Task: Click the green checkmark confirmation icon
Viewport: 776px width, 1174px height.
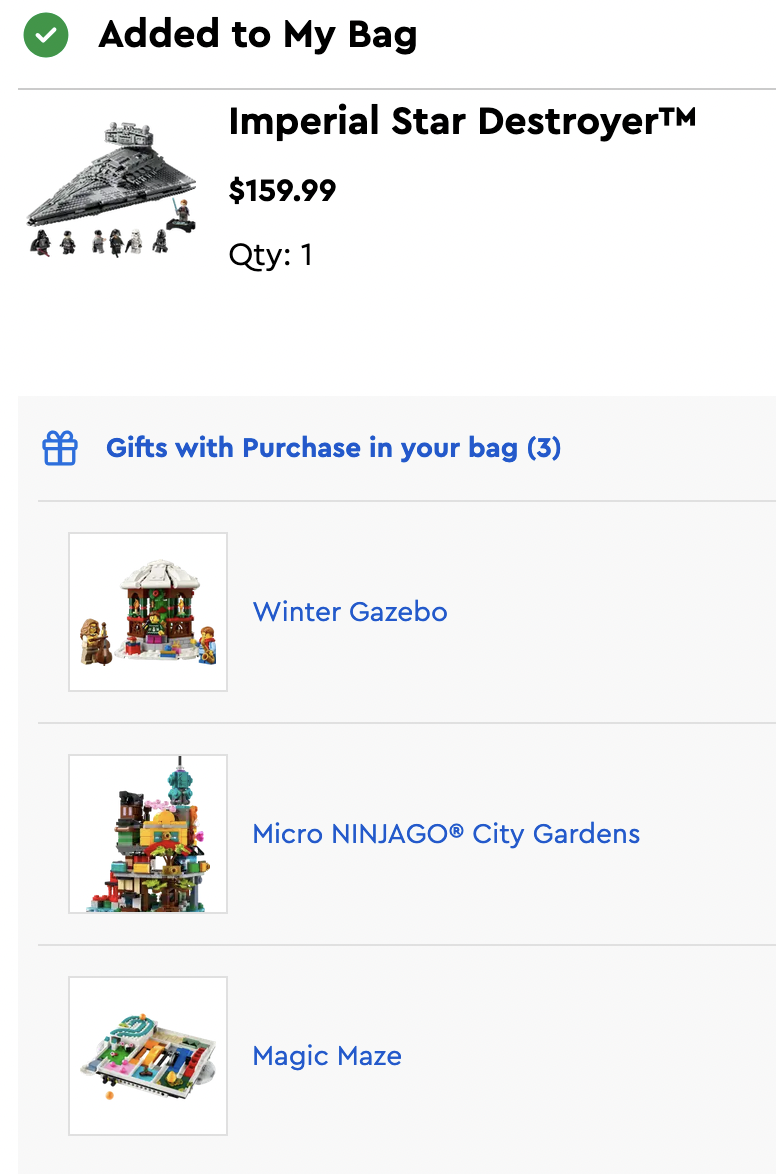Action: (x=46, y=36)
